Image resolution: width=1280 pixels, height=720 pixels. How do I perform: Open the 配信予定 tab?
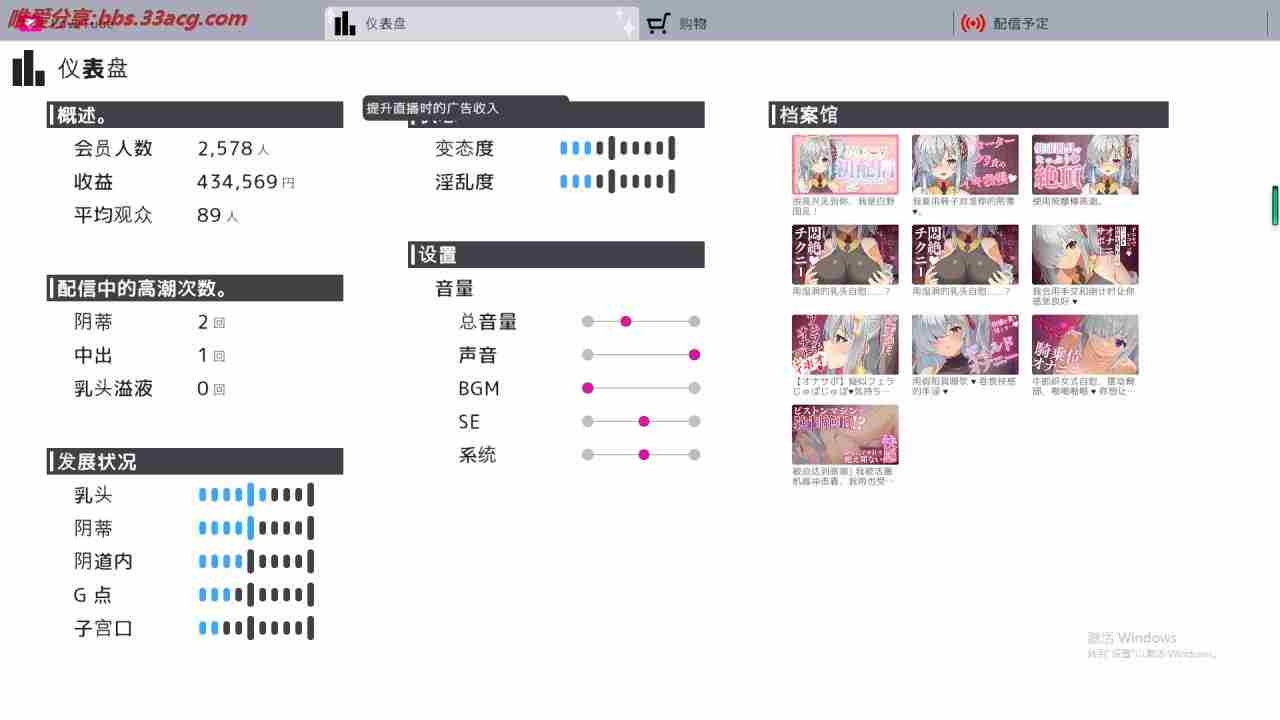[x=1020, y=24]
